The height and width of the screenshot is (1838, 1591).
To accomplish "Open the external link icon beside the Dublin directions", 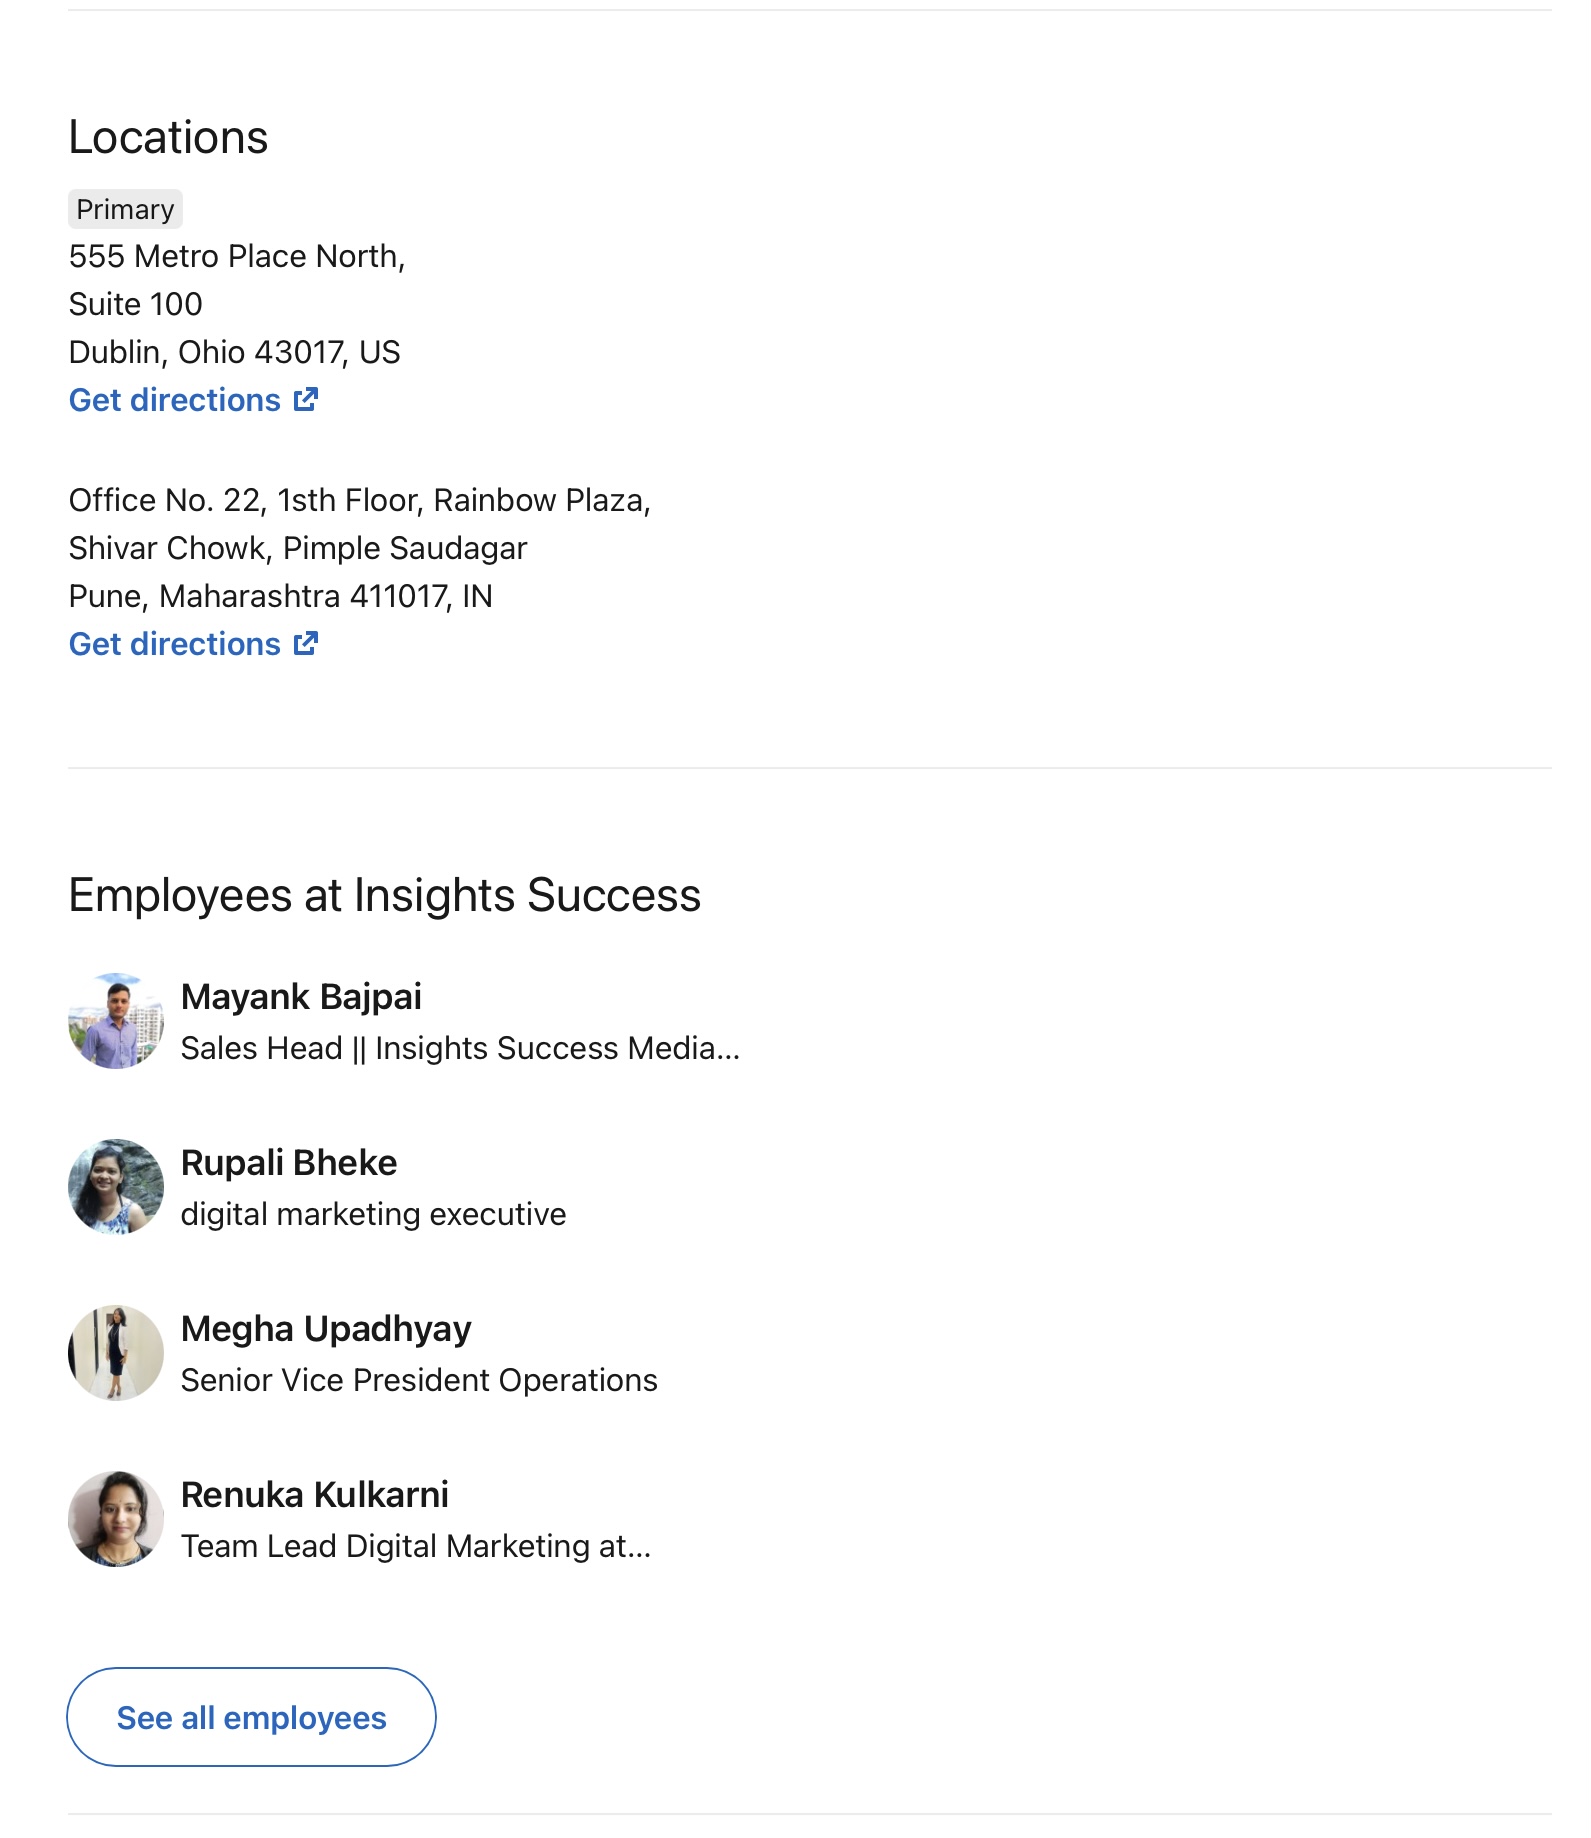I will click(306, 400).
